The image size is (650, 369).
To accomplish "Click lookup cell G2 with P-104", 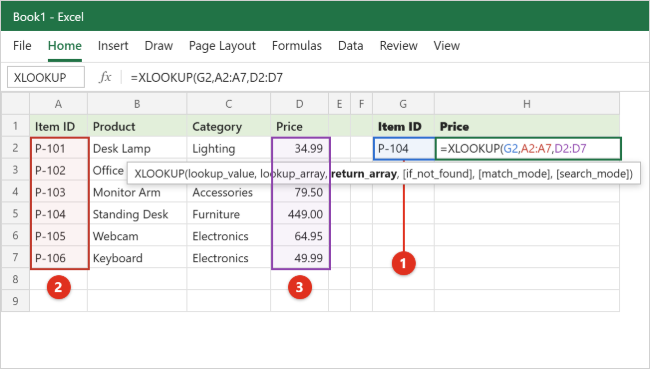I will [404, 148].
